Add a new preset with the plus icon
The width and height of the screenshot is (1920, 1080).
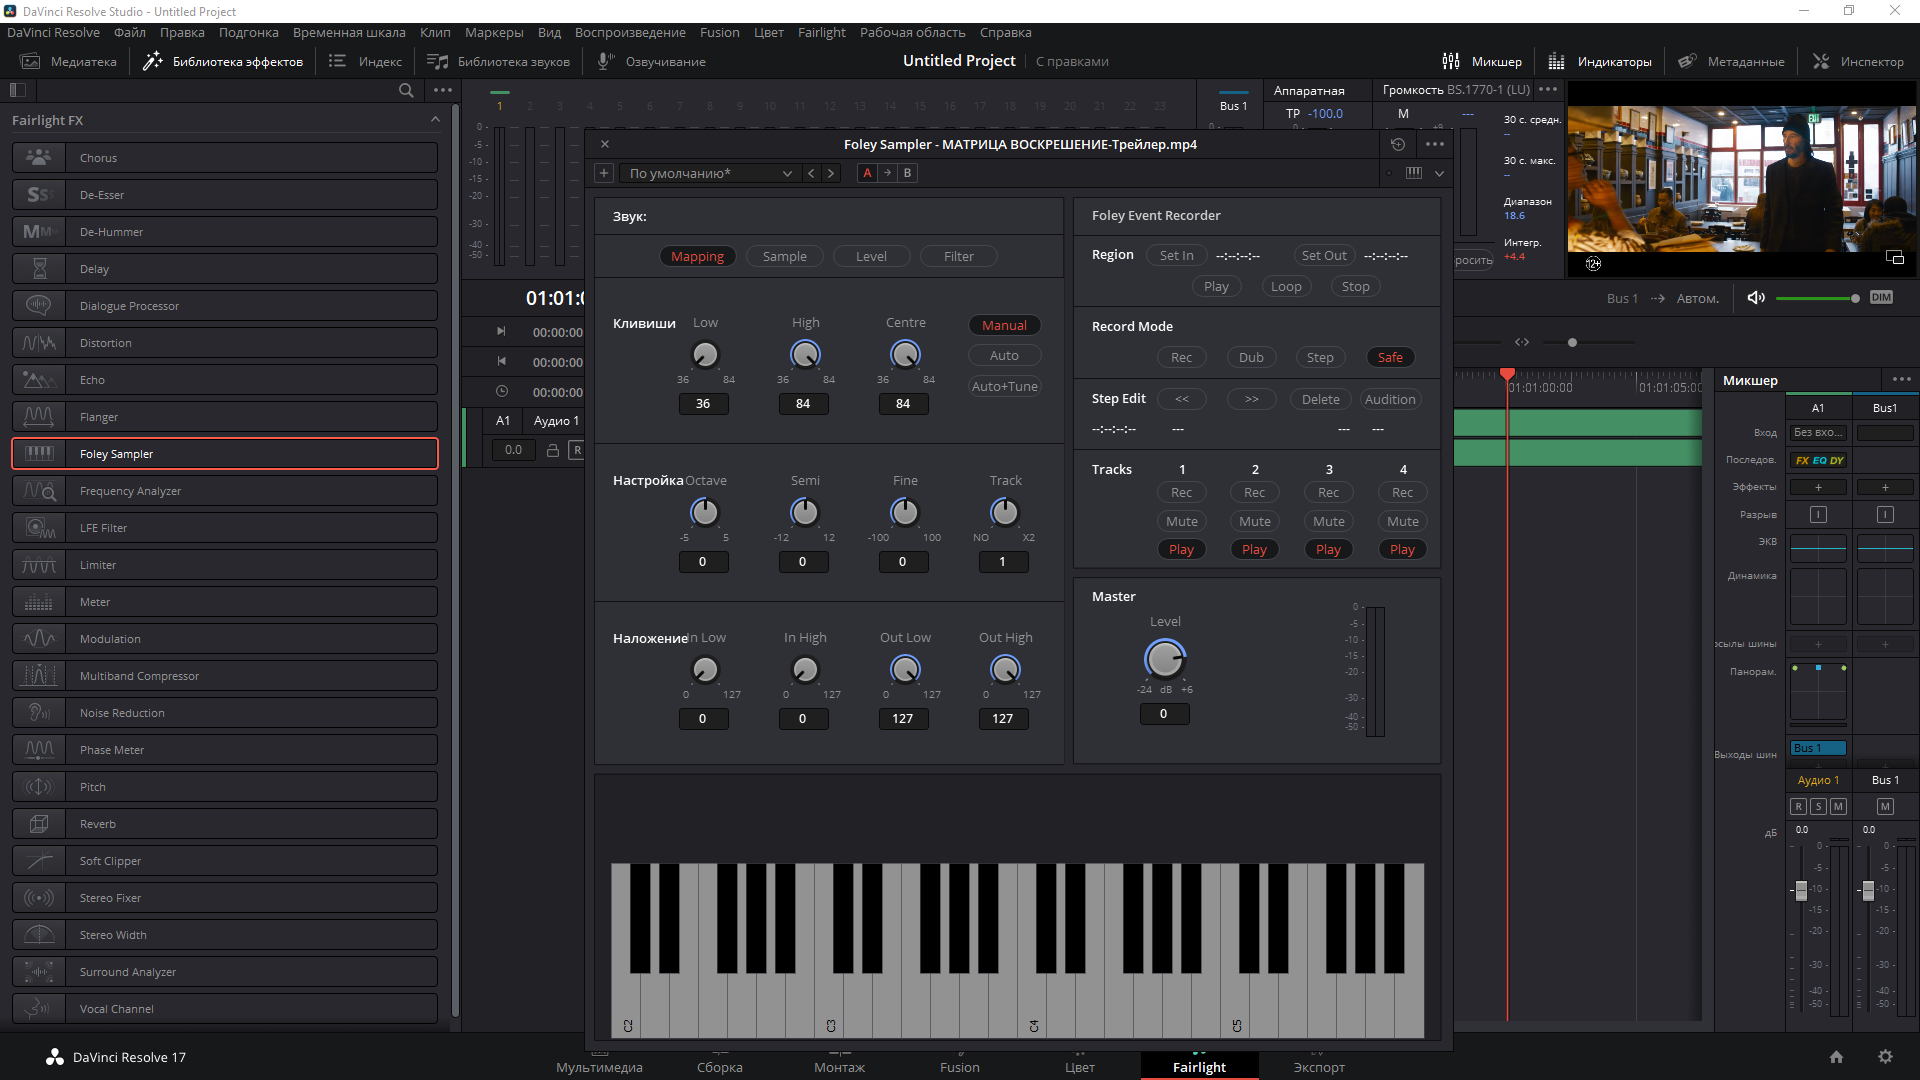pos(604,173)
